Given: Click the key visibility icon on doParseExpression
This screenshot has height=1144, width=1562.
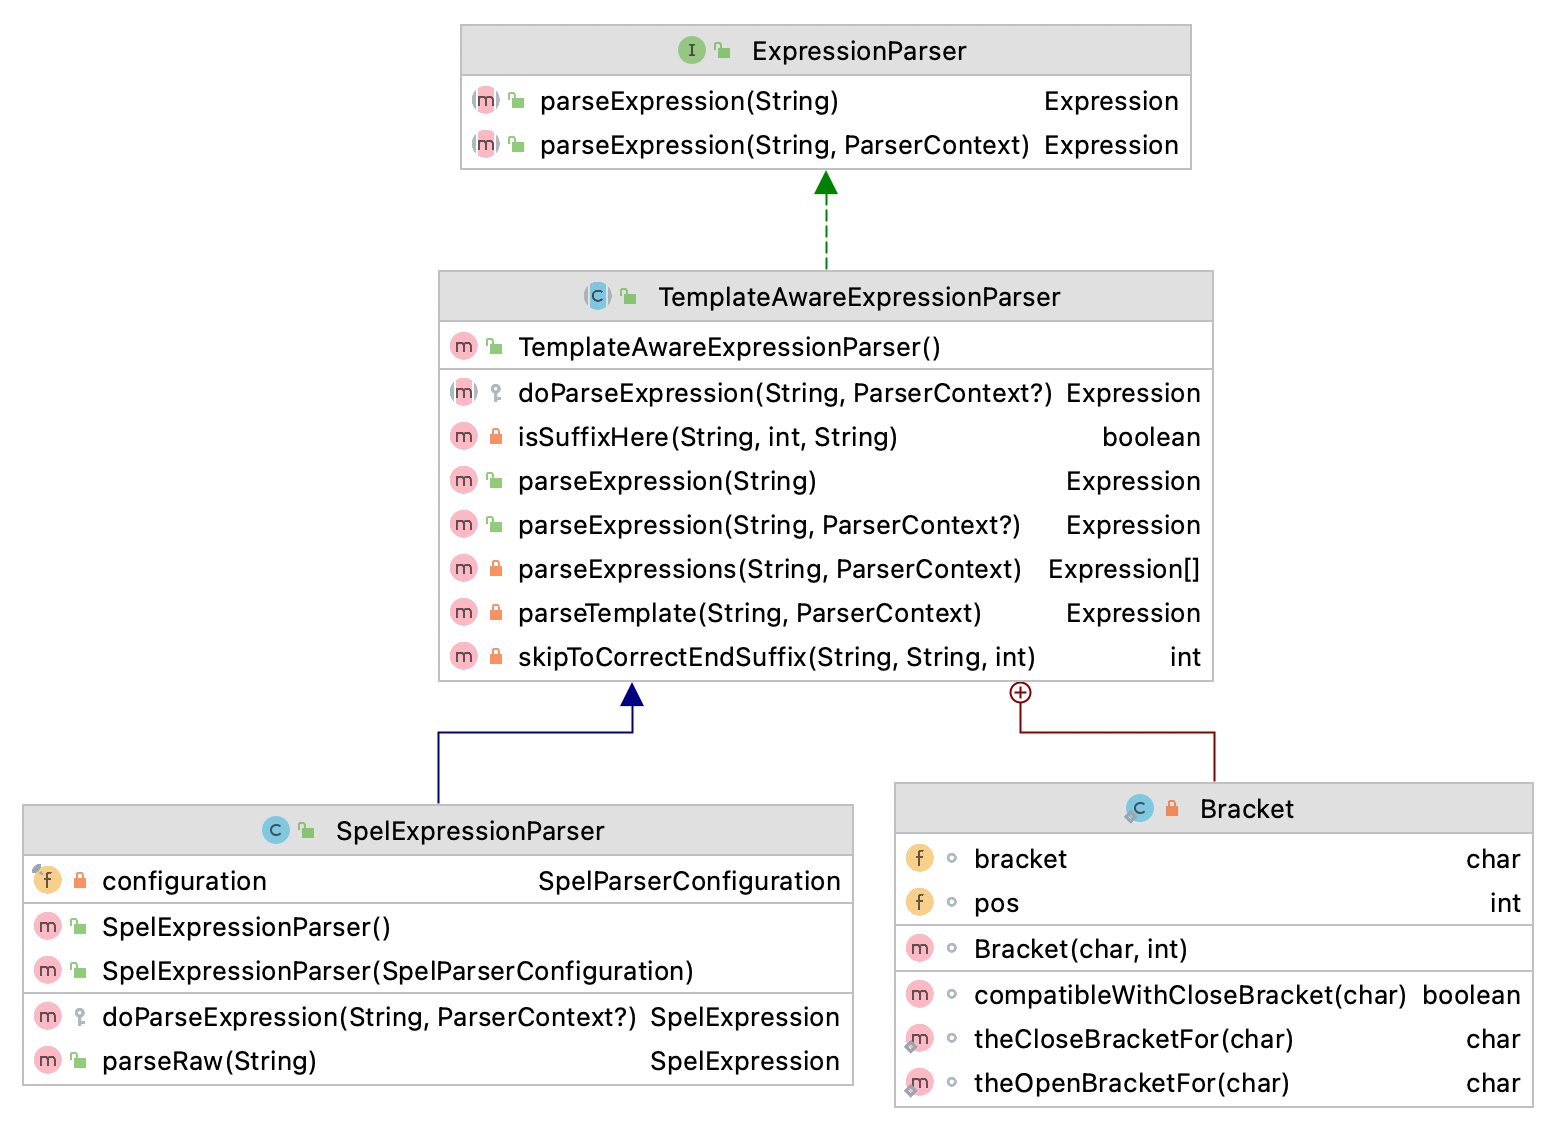Looking at the screenshot, I should 496,392.
